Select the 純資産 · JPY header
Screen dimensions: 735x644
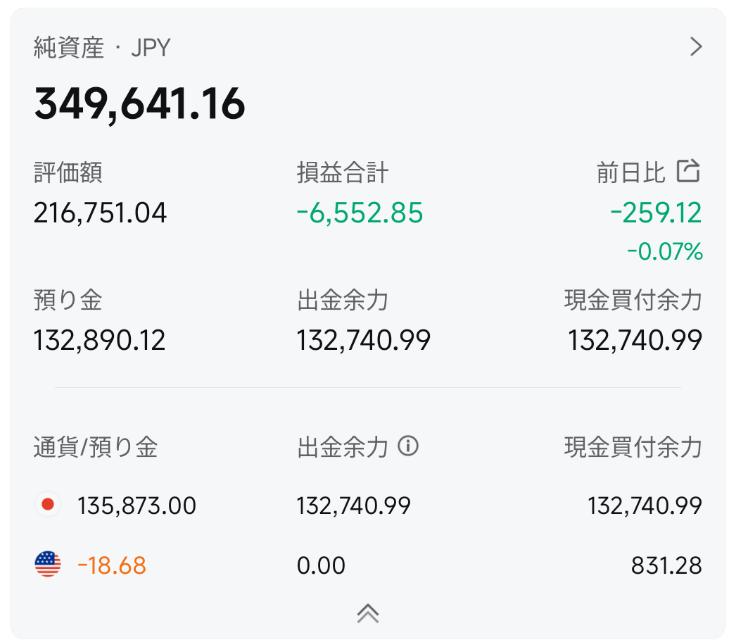[102, 47]
